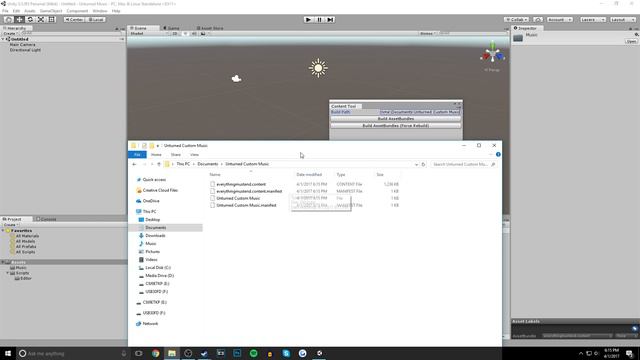Screen dimensions: 640x360
Task: Select the Music folder in Assets
Action: coord(21,268)
